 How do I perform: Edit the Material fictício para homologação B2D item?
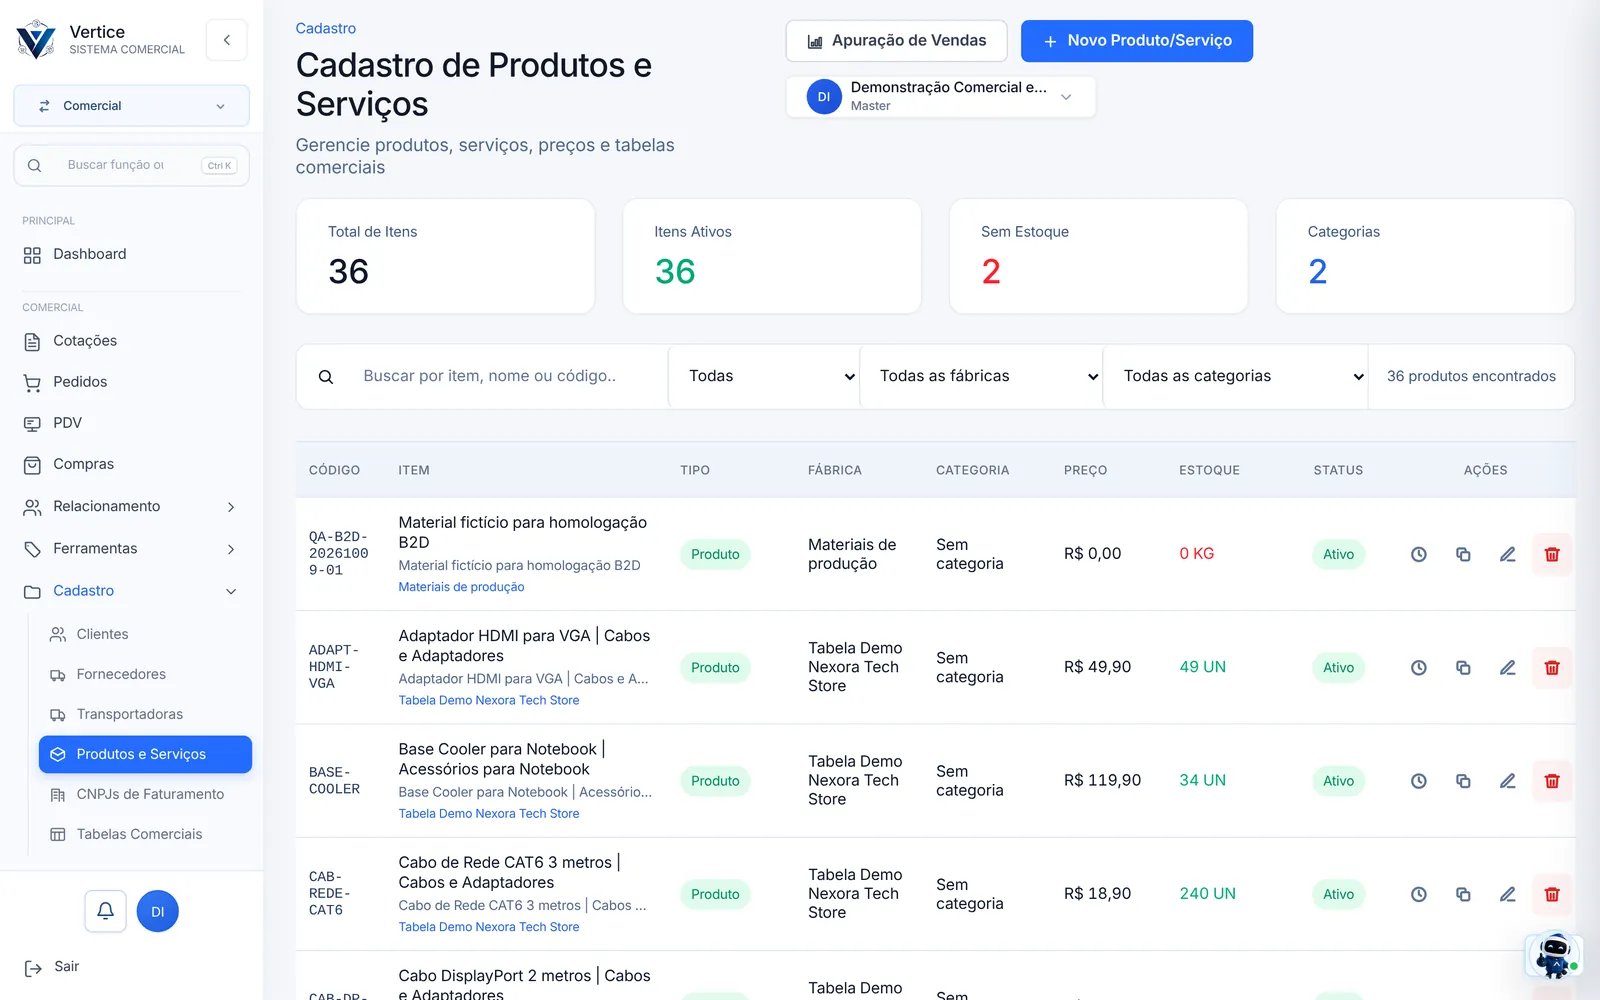point(1507,554)
